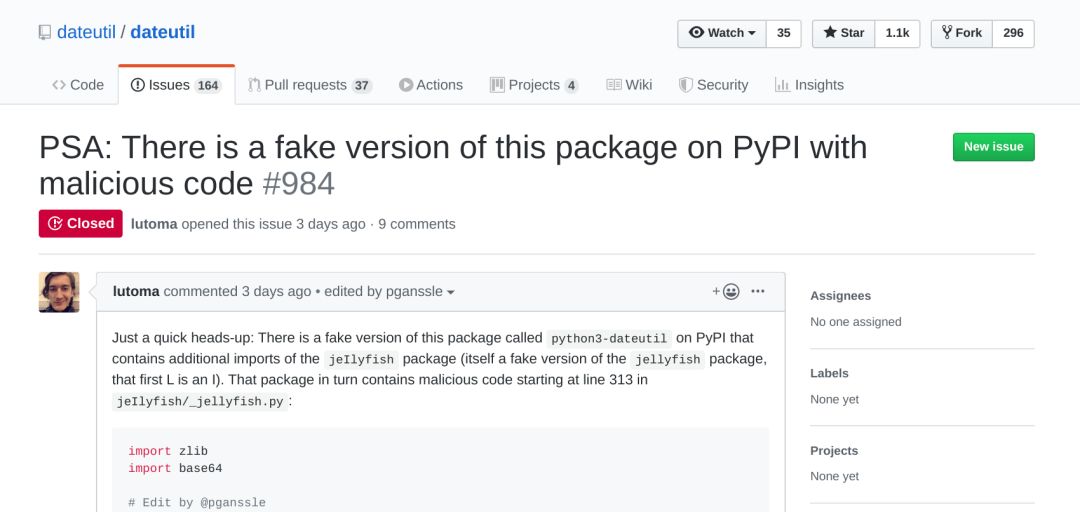Click the green New issue button

click(993, 147)
